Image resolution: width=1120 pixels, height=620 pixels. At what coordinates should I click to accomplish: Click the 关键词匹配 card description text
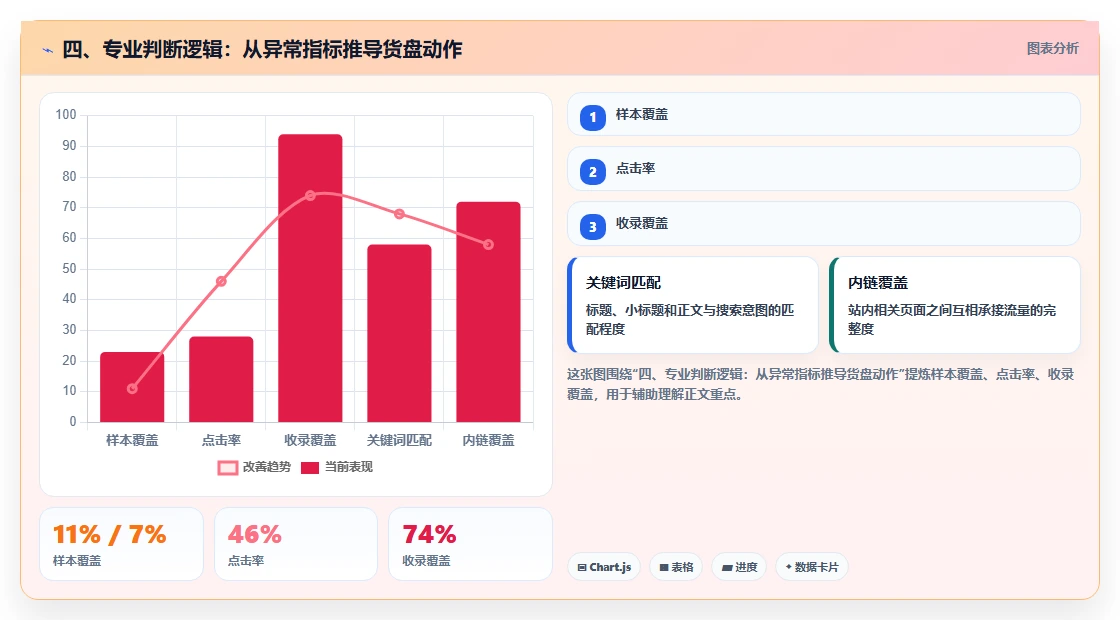click(690, 320)
